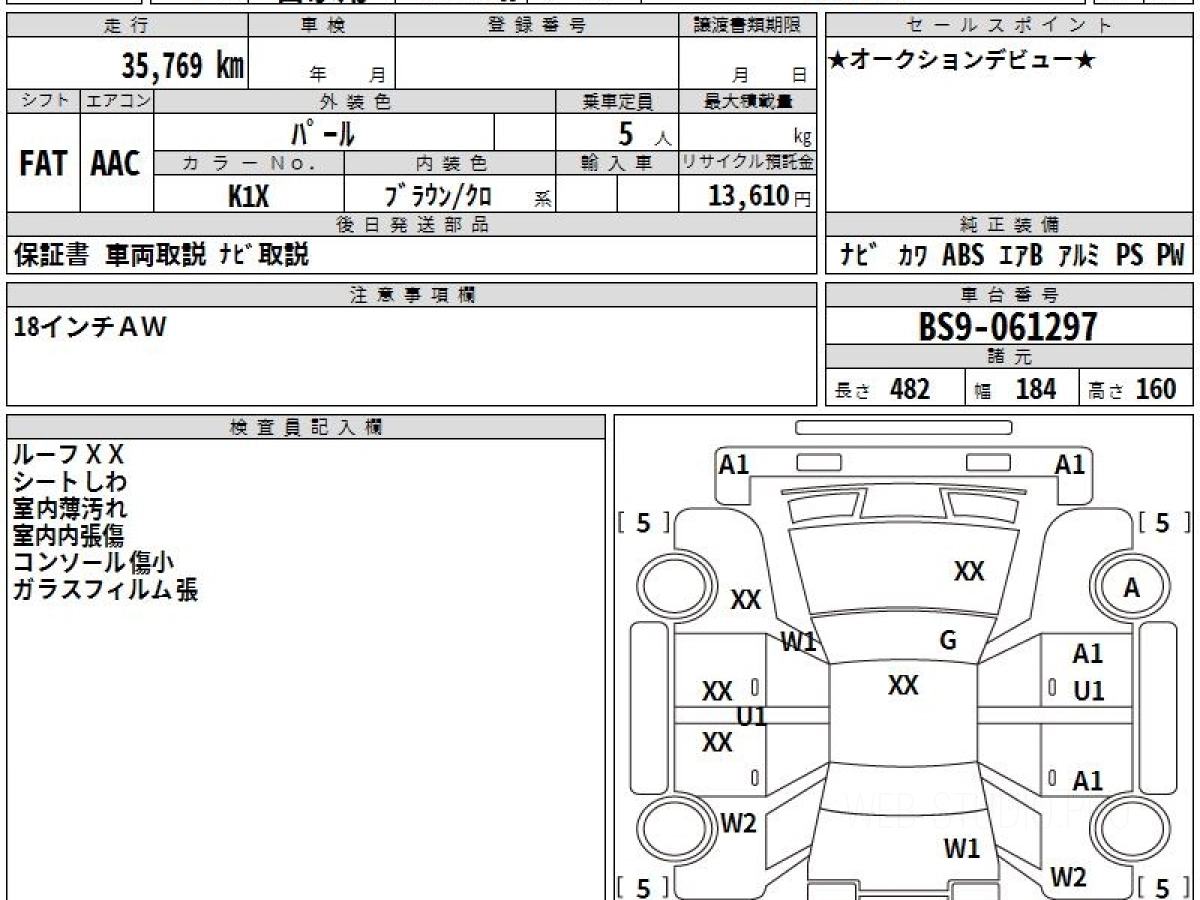Click the 車検 header cell

(321, 26)
